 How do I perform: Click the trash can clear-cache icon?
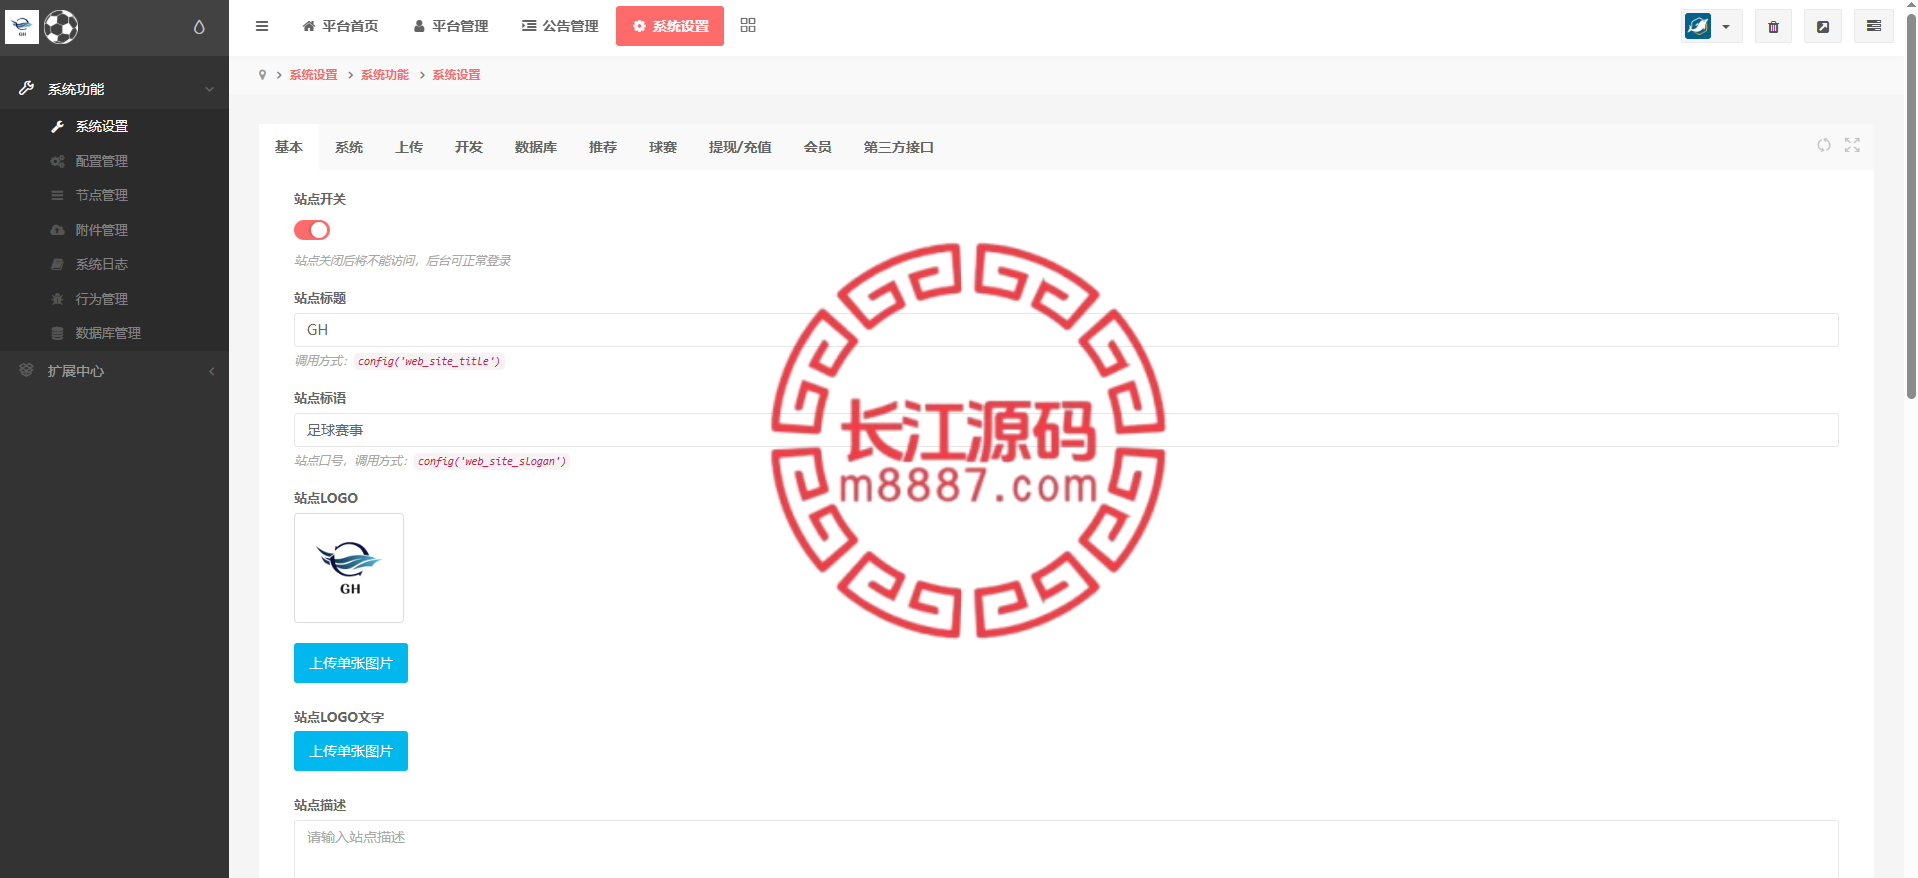click(x=1773, y=27)
